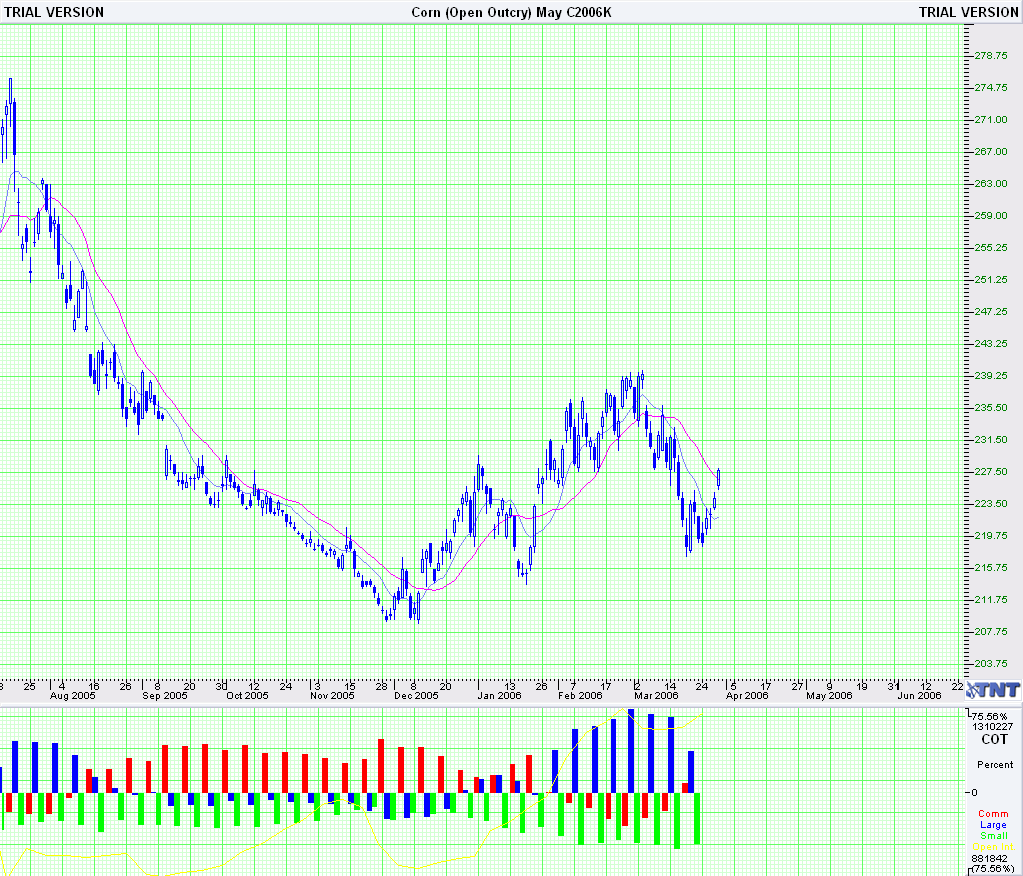Image resolution: width=1023 pixels, height=876 pixels.
Task: Select the 227.50 price level
Action: tap(991, 471)
